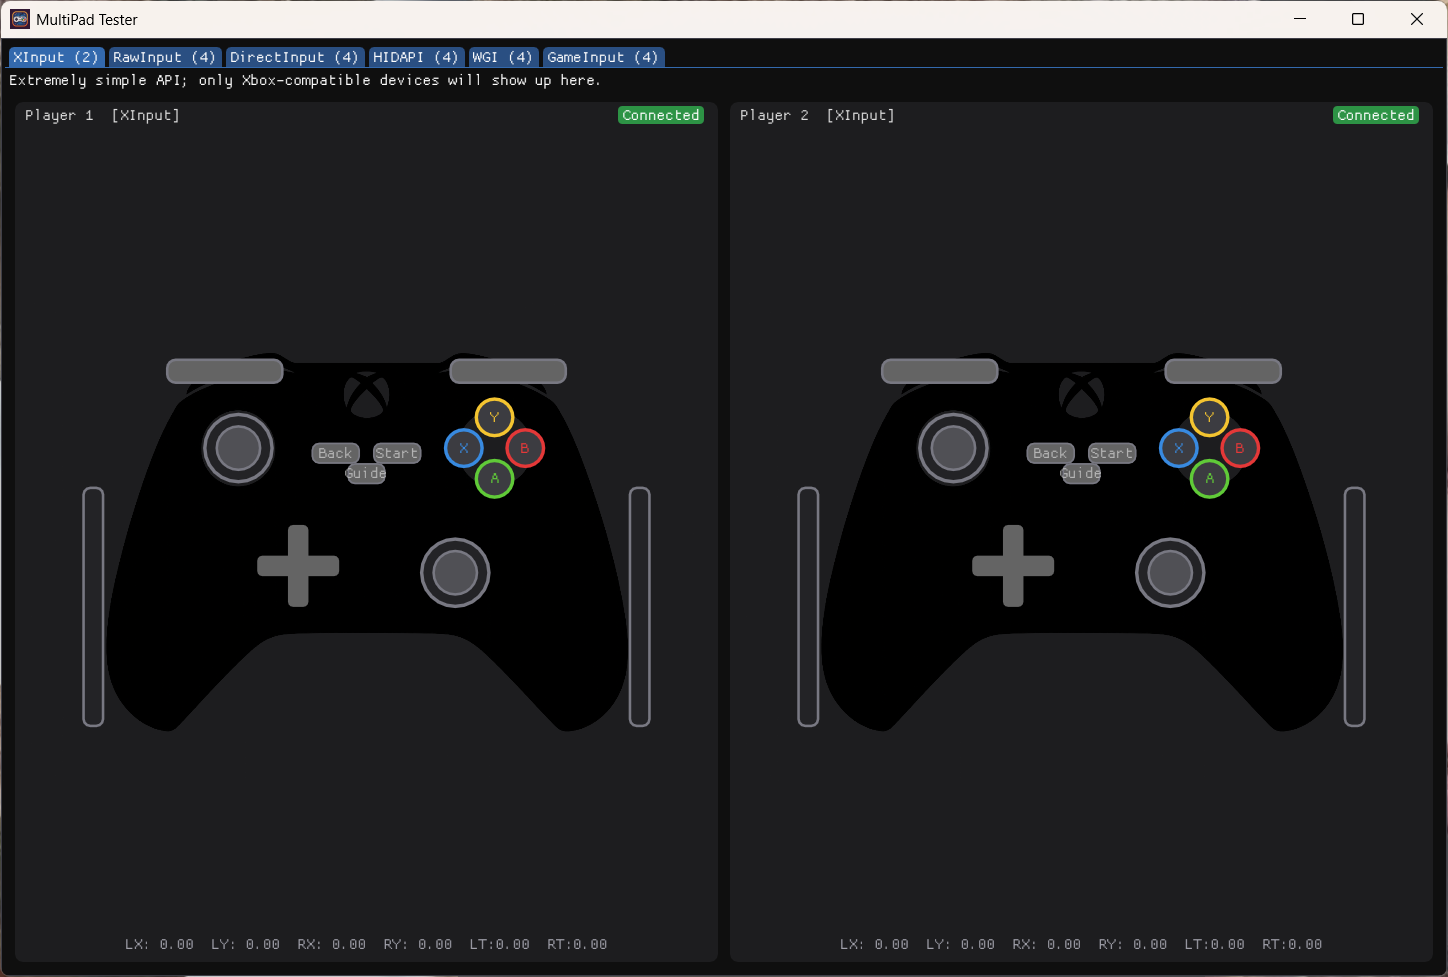The height and width of the screenshot is (977, 1448).
Task: Click the MultiPad Tester title bar icon
Action: click(x=20, y=19)
